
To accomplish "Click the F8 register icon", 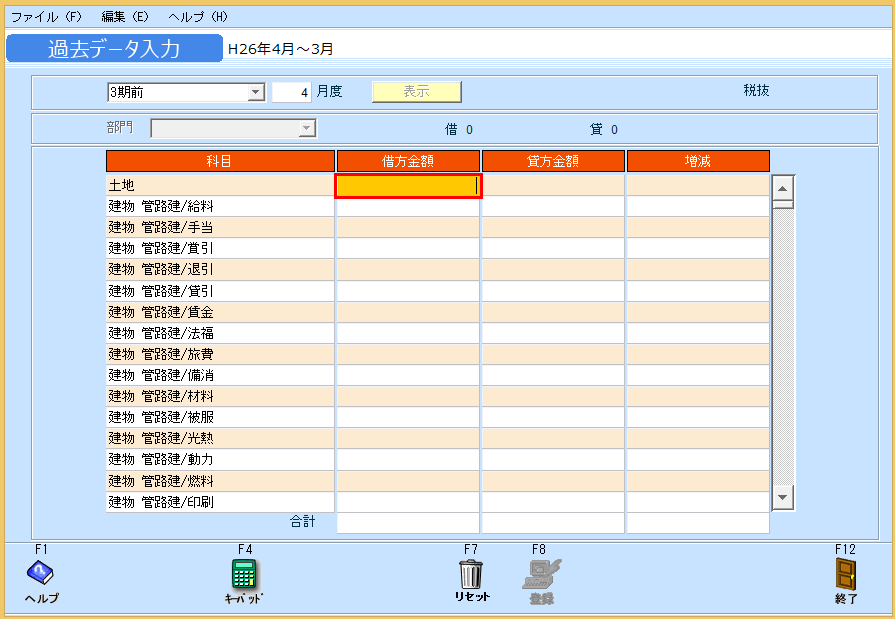I will (540, 574).
